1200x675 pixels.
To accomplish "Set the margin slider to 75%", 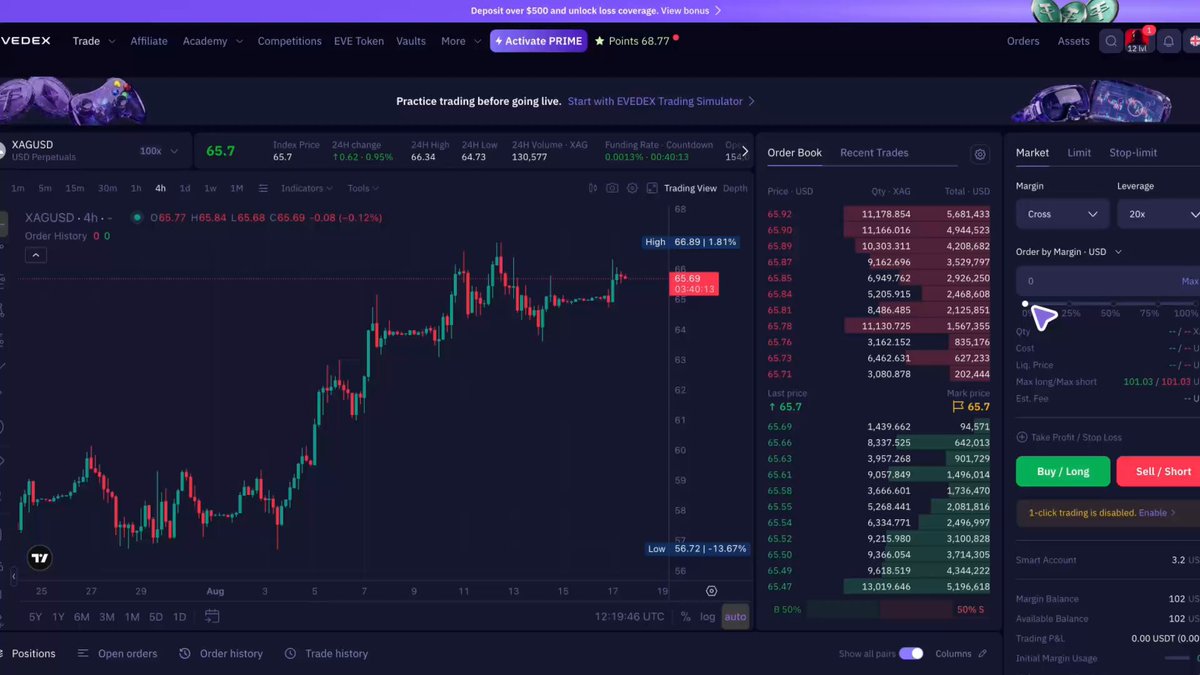I will (x=1150, y=304).
